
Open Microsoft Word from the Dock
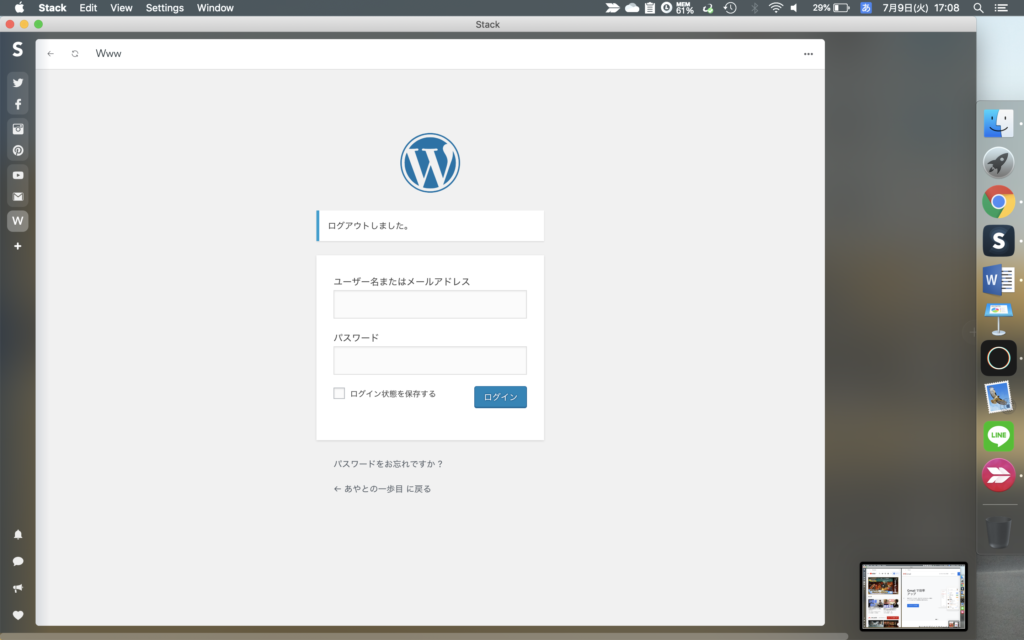(x=999, y=280)
